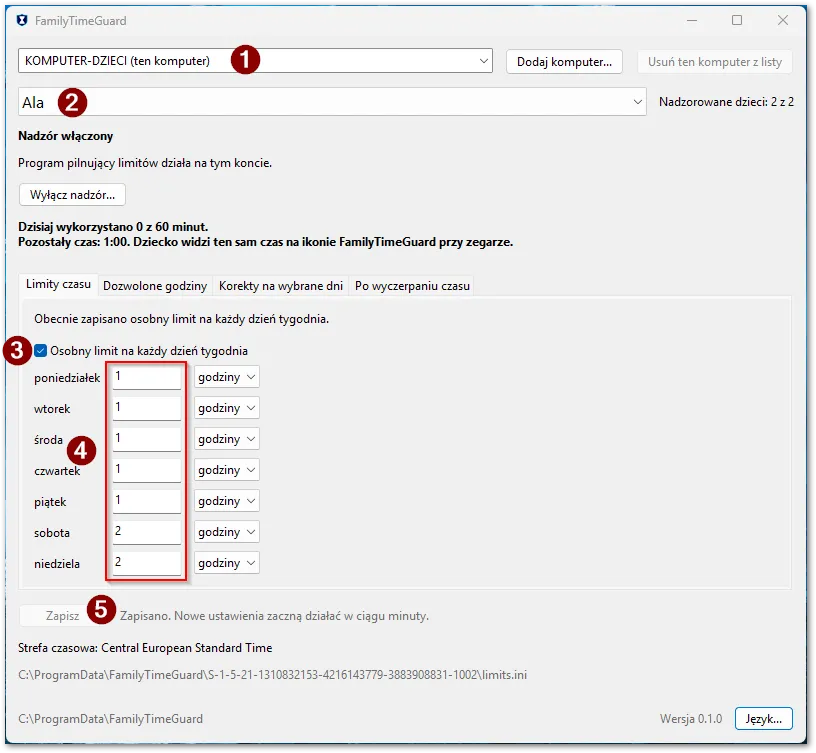Open the 'Korekty na wybrane dni' tab

[281, 286]
